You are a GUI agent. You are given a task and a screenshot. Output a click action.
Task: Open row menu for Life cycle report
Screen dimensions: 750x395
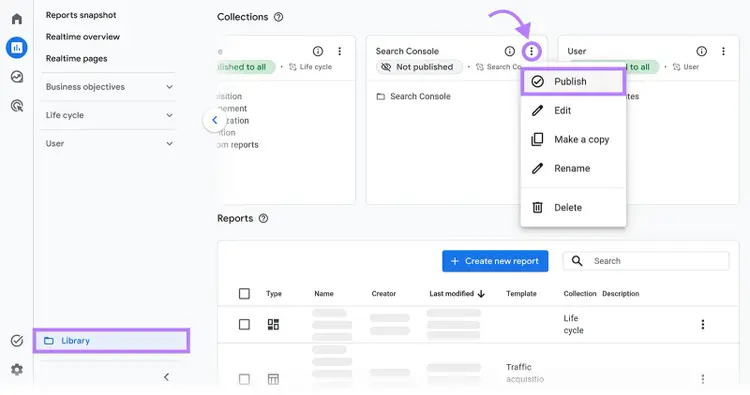703,324
